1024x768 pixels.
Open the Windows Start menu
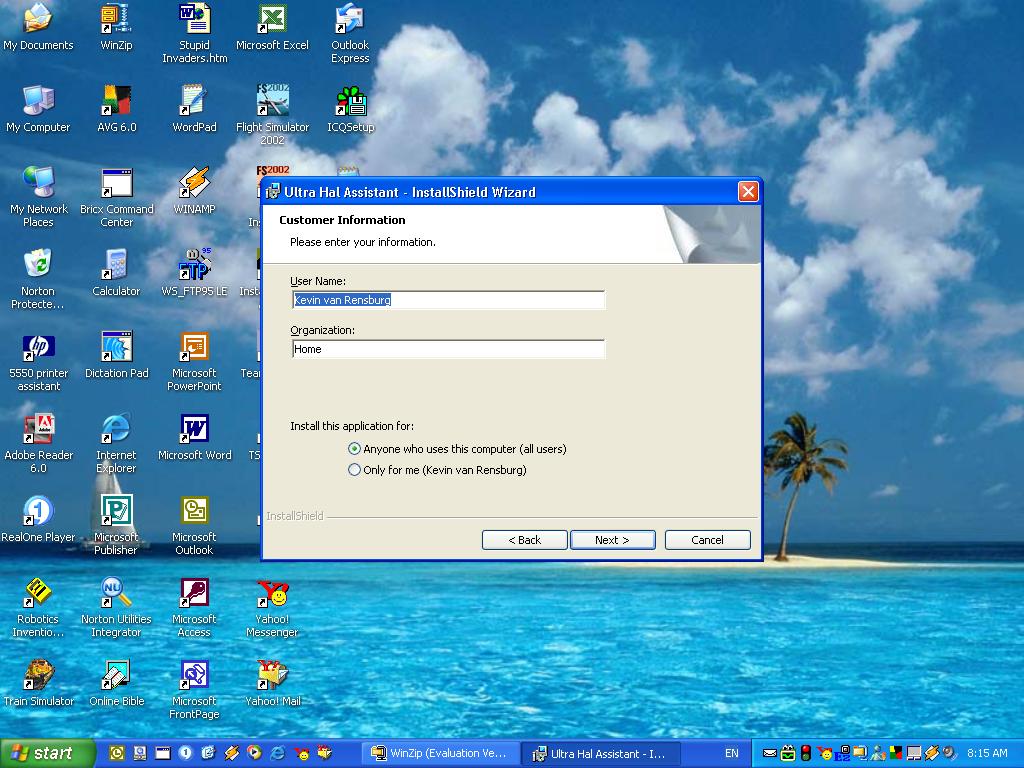tap(46, 753)
